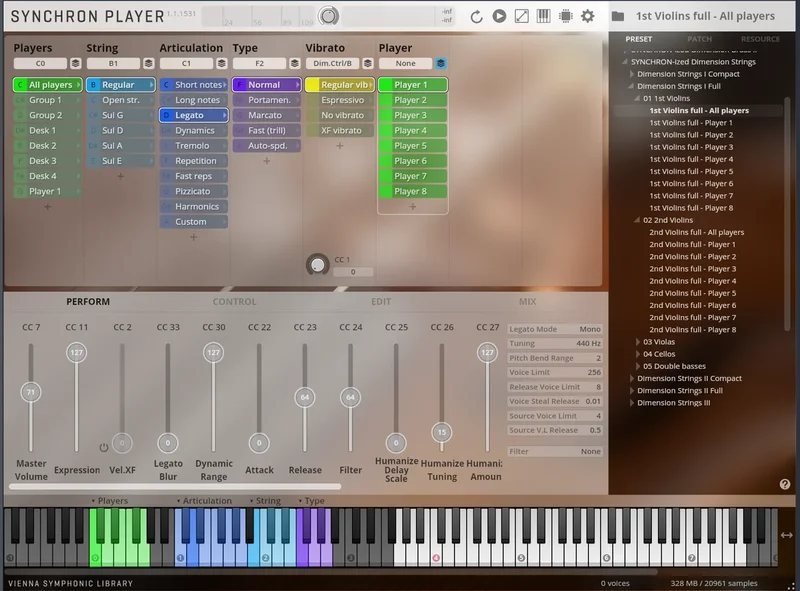Toggle the power icon next to Vel.XF
The image size is (800, 591).
tap(104, 448)
